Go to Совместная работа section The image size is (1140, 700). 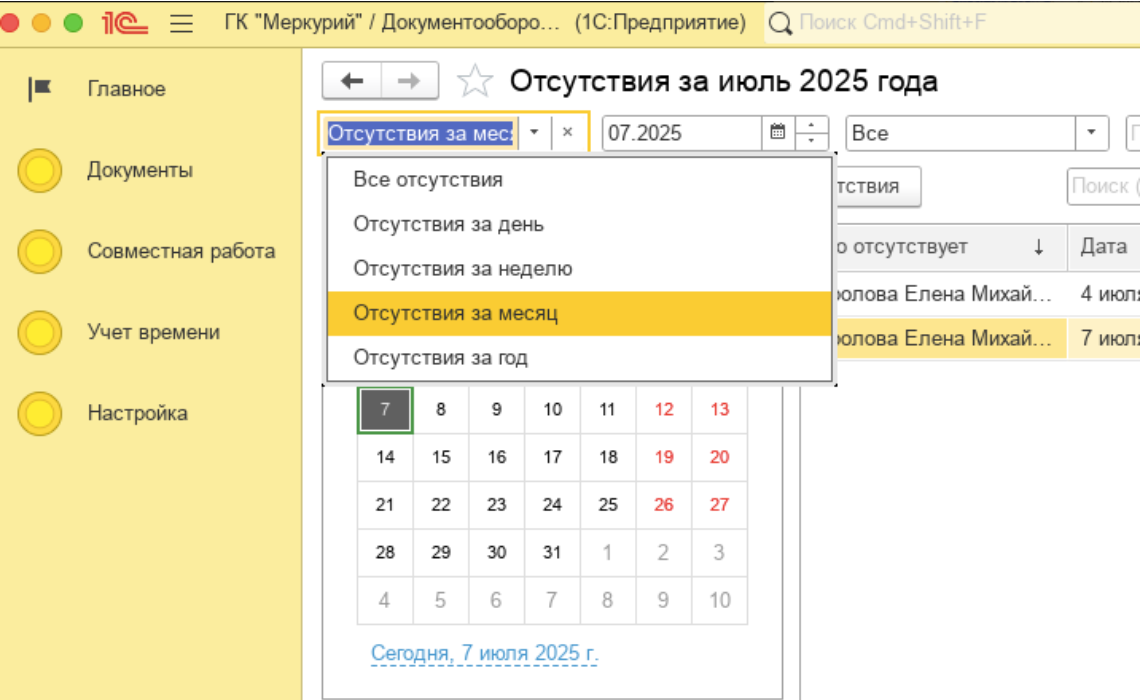[x=180, y=251]
